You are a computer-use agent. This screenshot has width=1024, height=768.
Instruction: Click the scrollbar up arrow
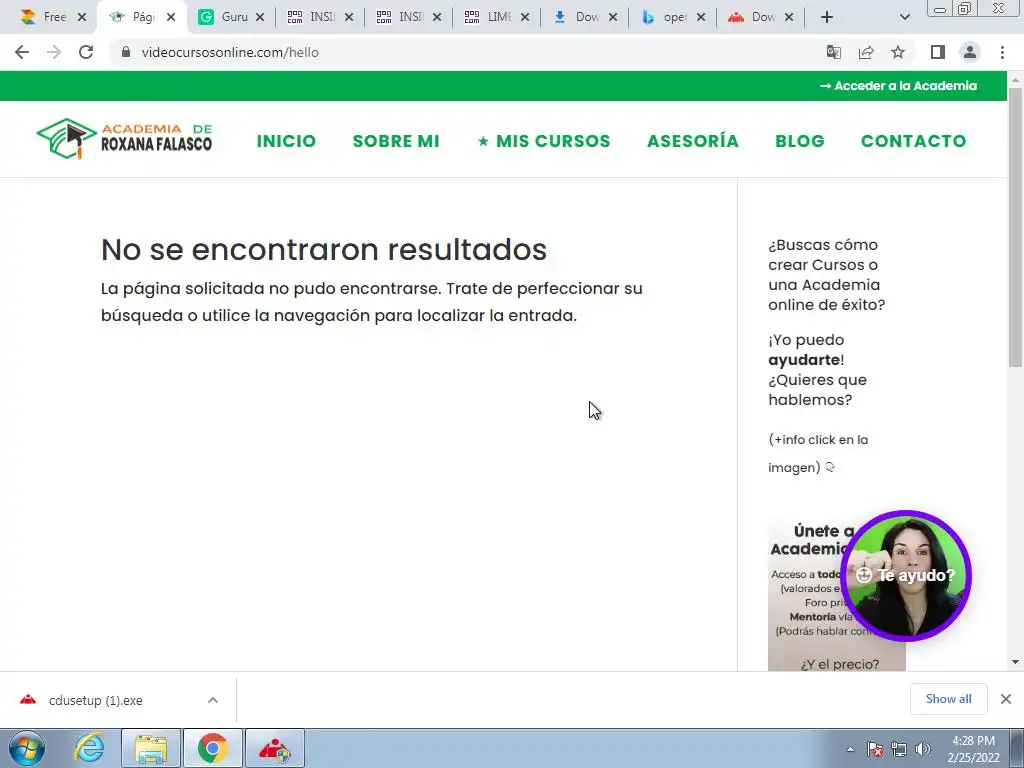(1015, 79)
